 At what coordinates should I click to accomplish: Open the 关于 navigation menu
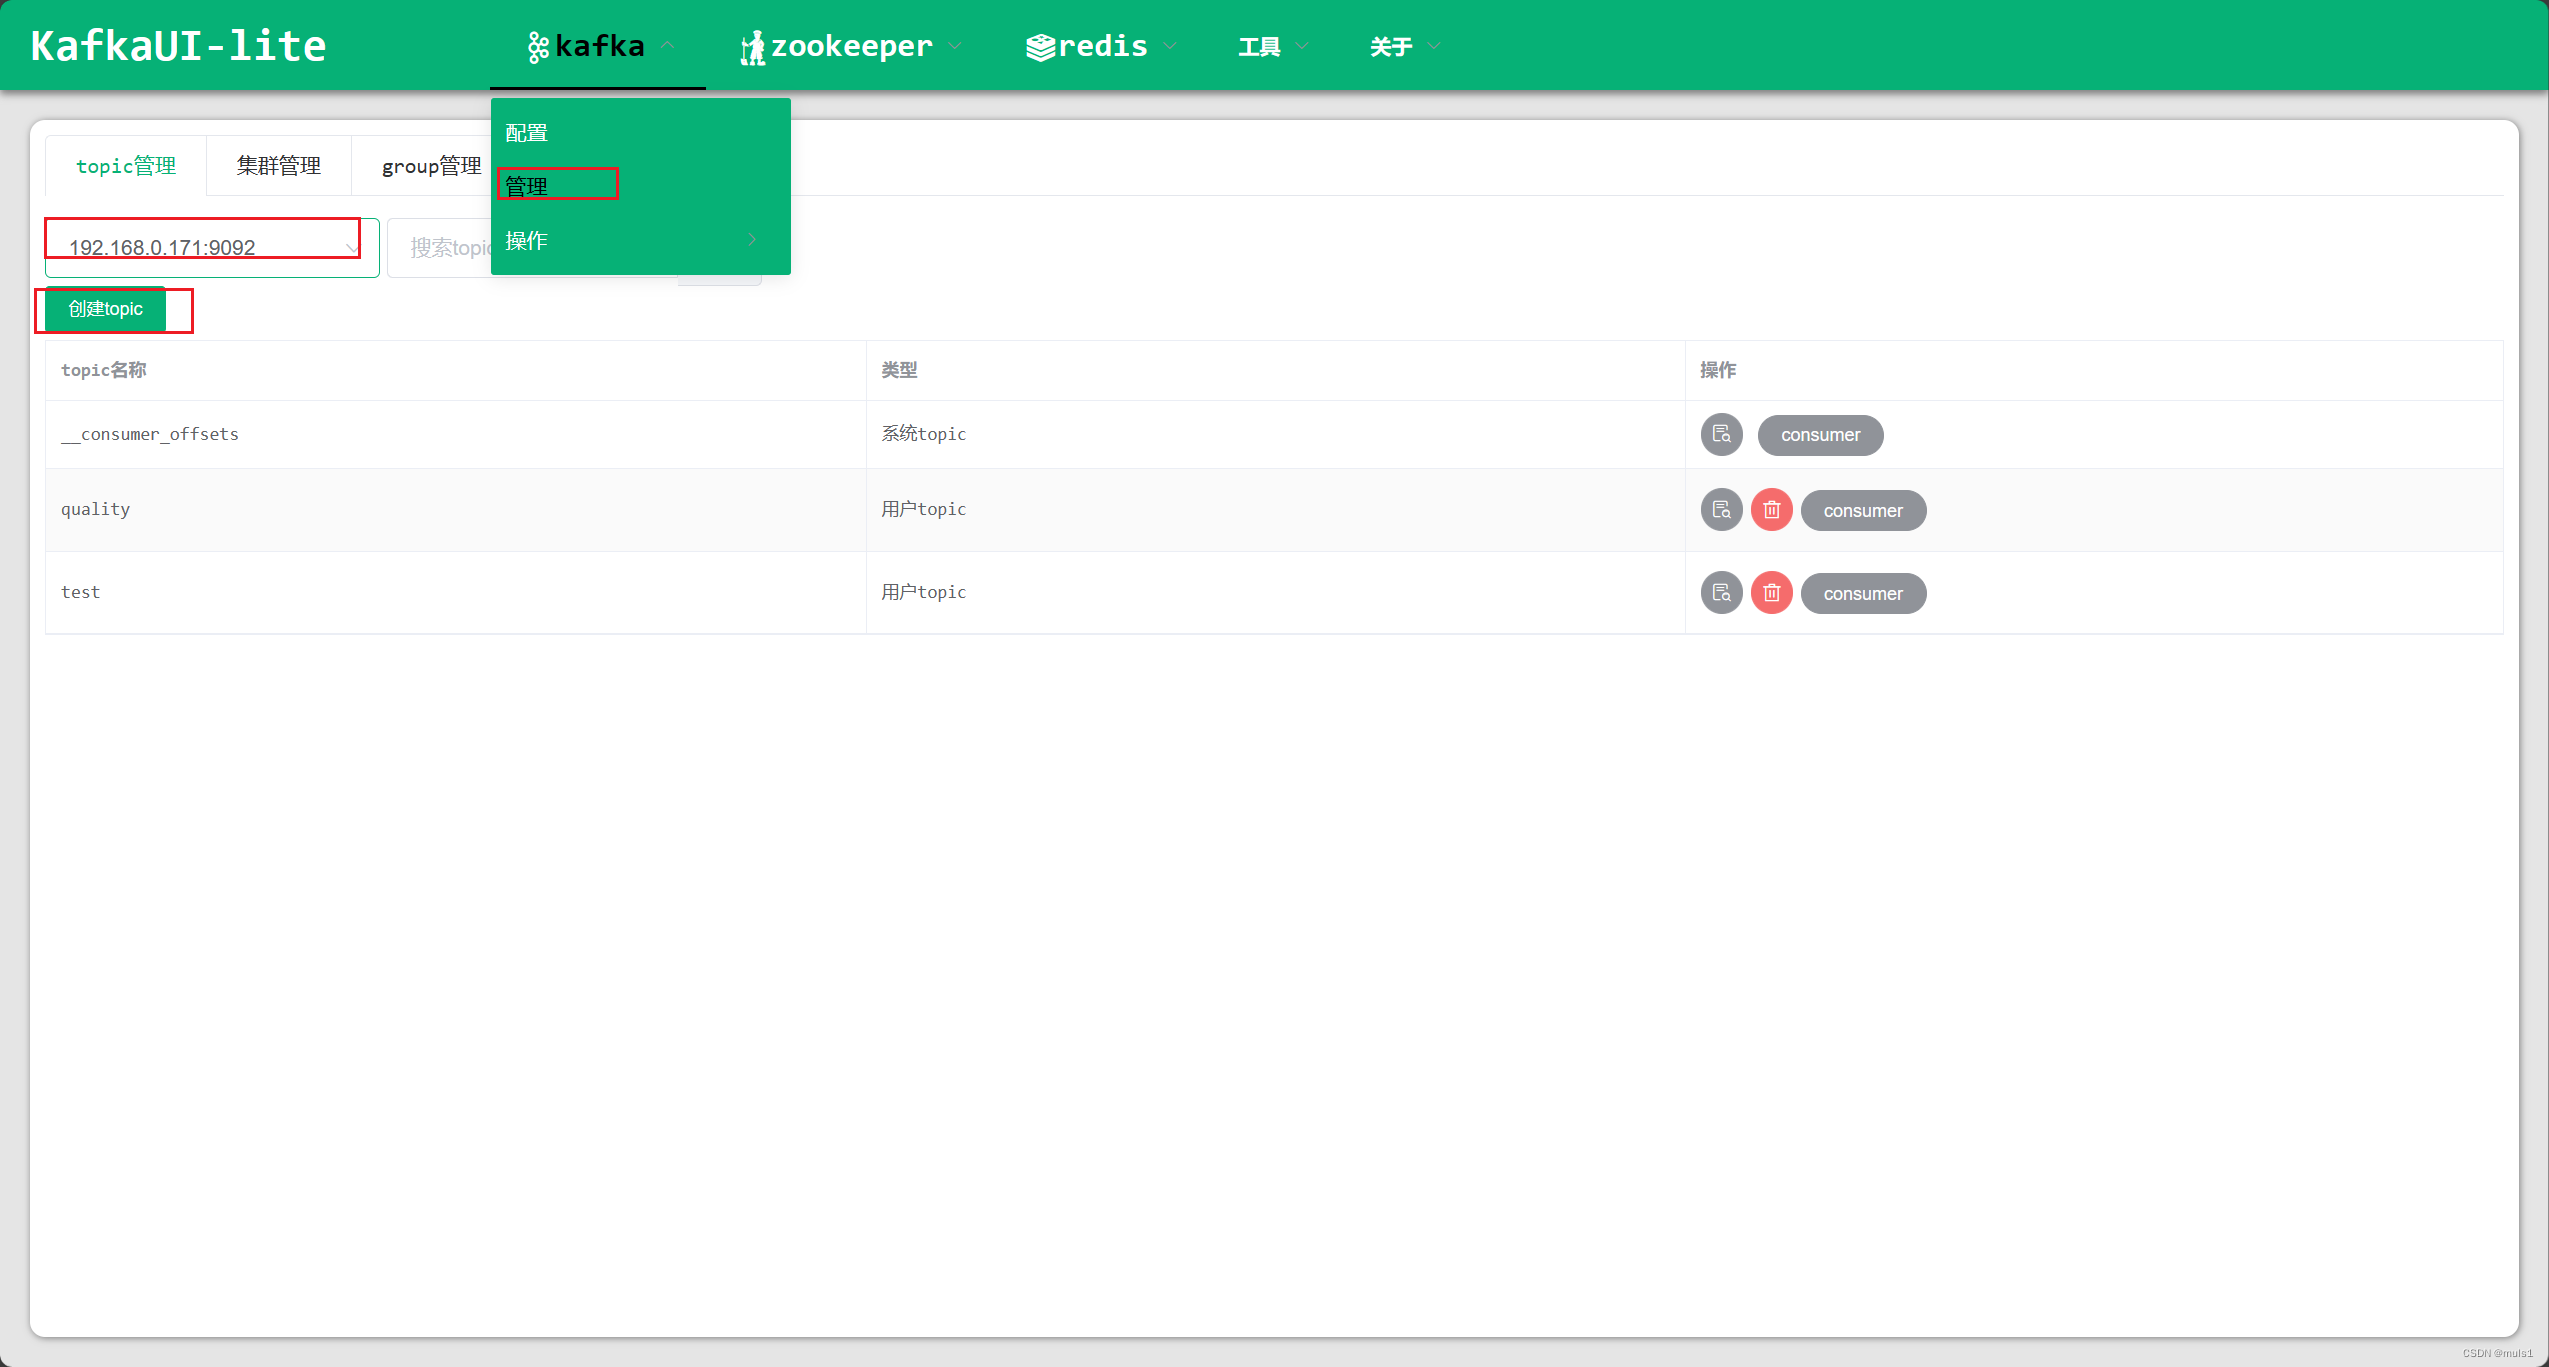click(x=1405, y=46)
